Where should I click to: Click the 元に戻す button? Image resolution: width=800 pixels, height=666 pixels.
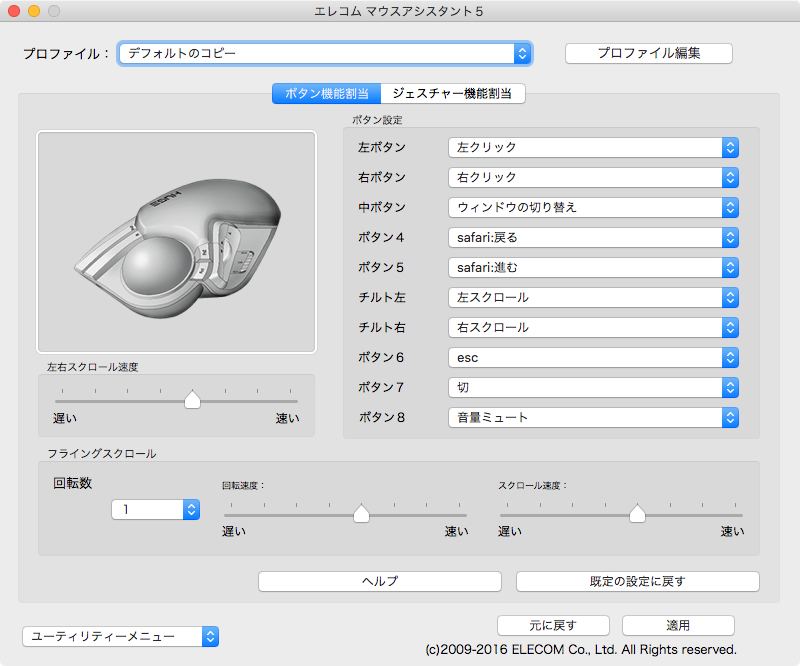(553, 625)
